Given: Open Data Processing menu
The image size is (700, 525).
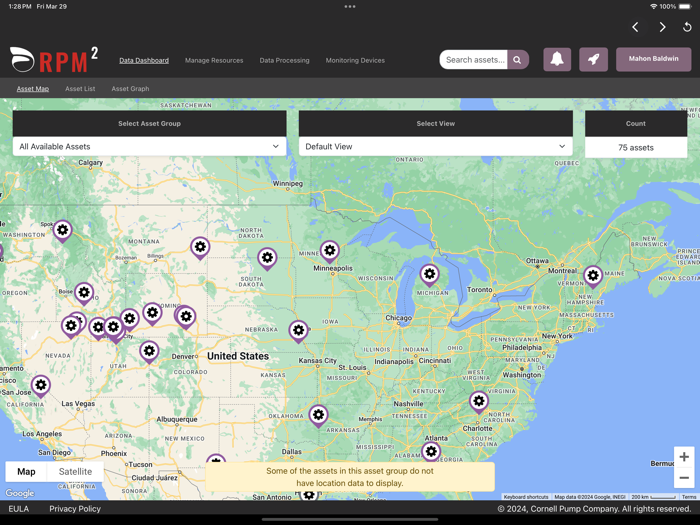Looking at the screenshot, I should pos(284,60).
